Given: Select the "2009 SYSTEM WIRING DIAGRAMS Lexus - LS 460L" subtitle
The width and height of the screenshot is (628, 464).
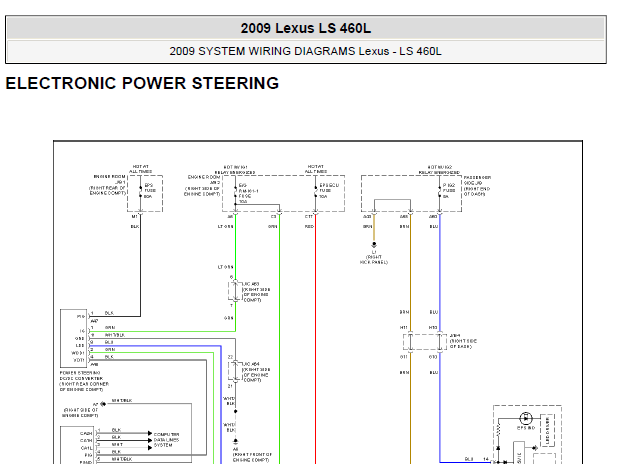Looking at the screenshot, I should pos(305,51).
